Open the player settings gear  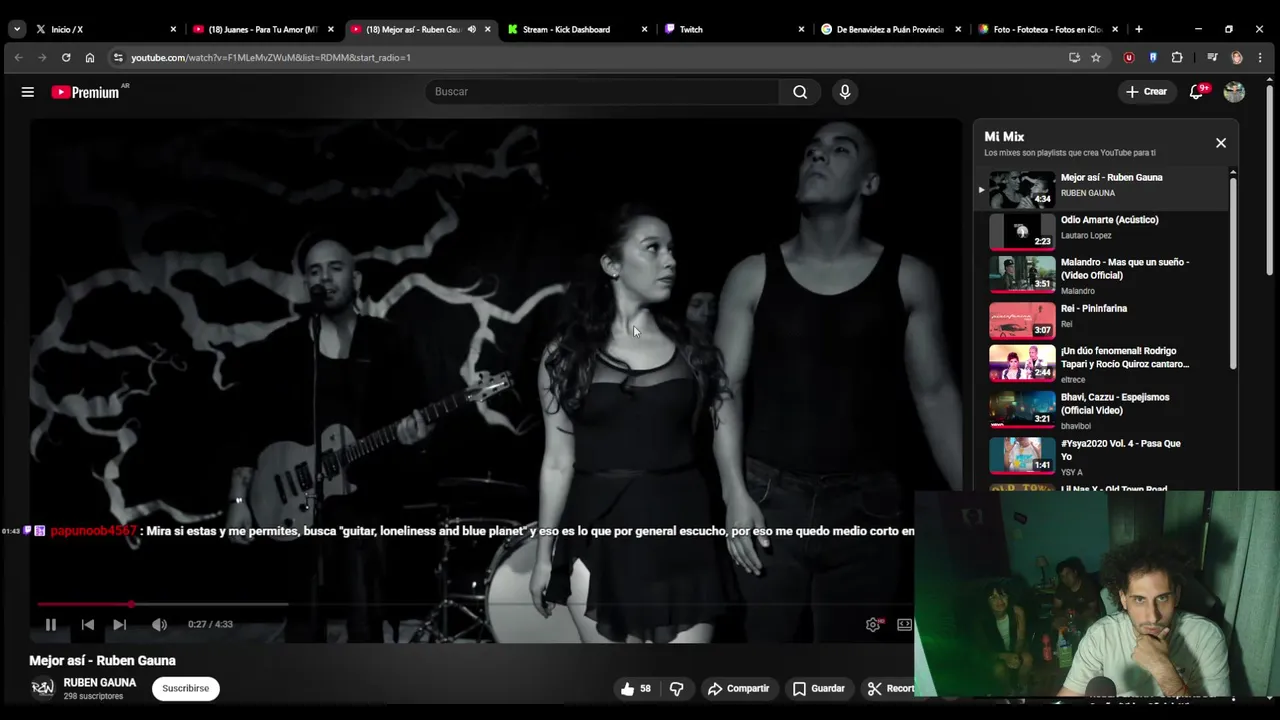873,624
